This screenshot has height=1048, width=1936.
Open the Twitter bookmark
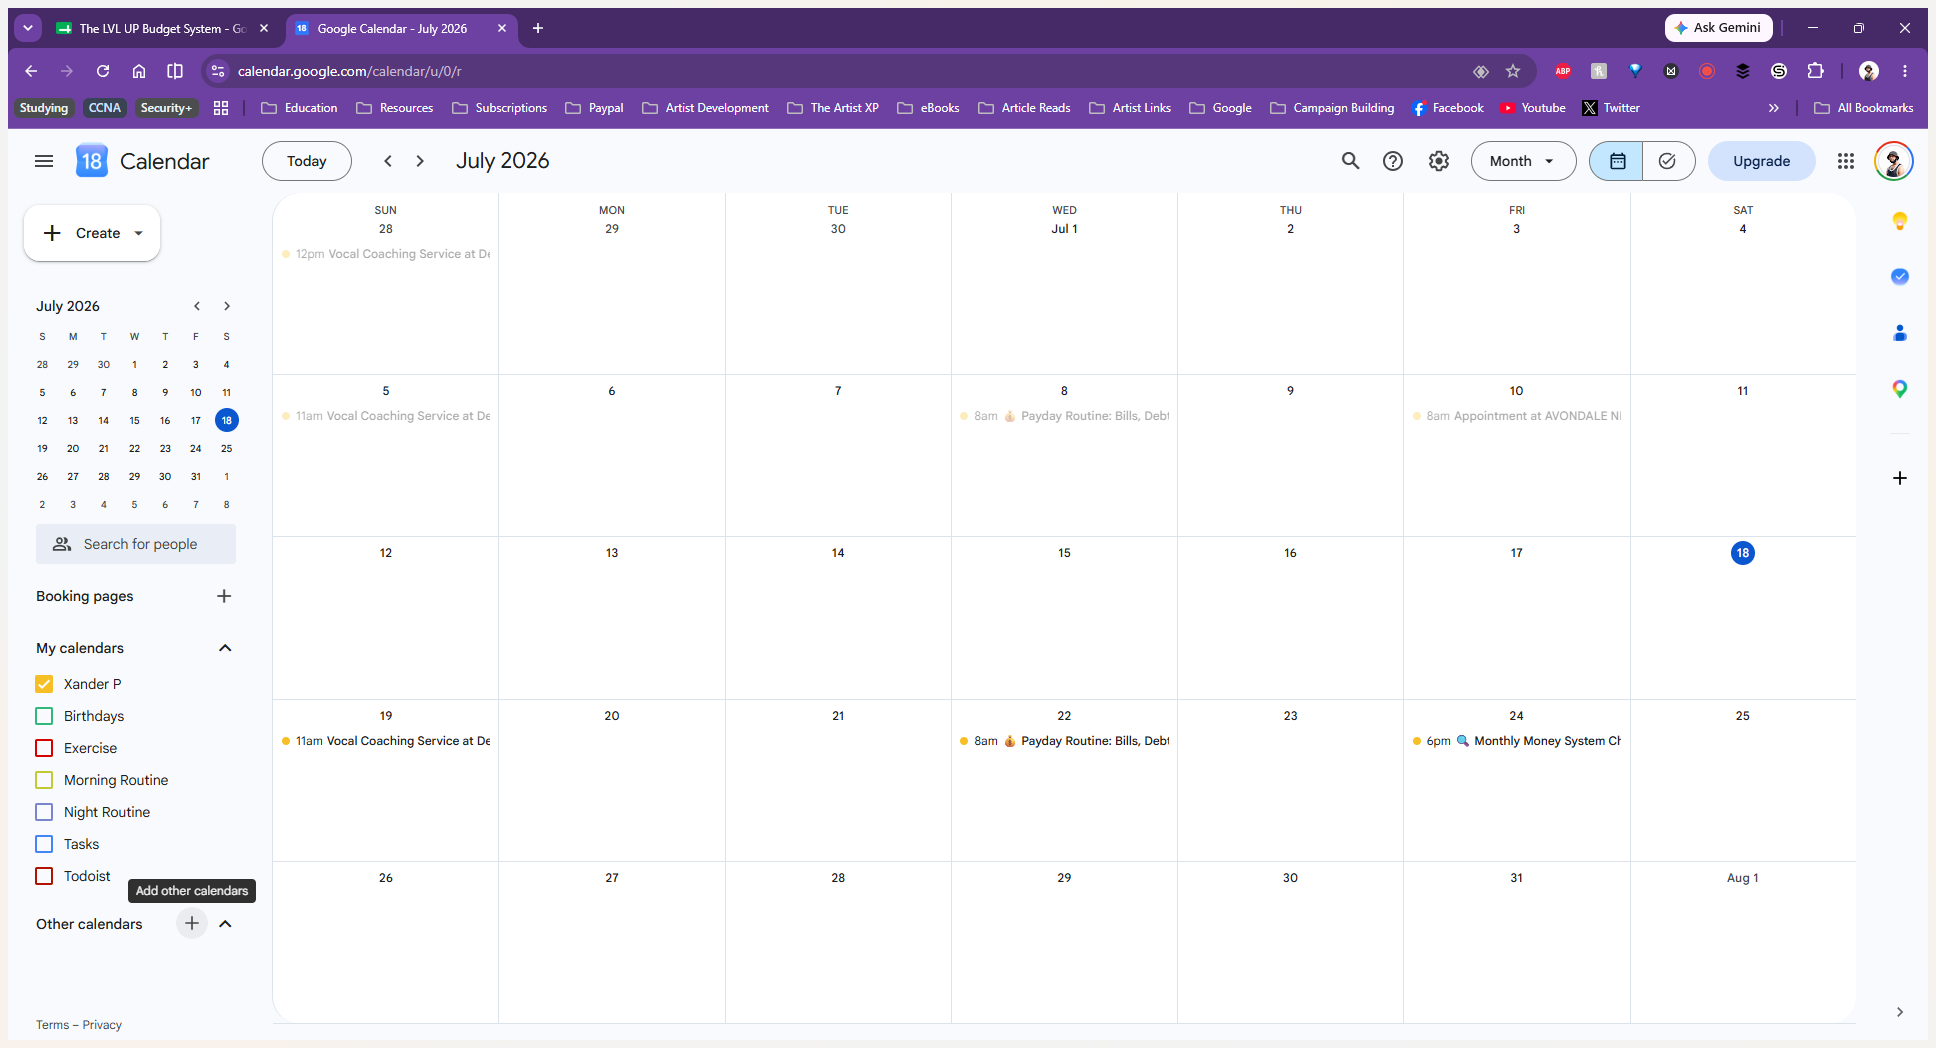pyautogui.click(x=1611, y=108)
